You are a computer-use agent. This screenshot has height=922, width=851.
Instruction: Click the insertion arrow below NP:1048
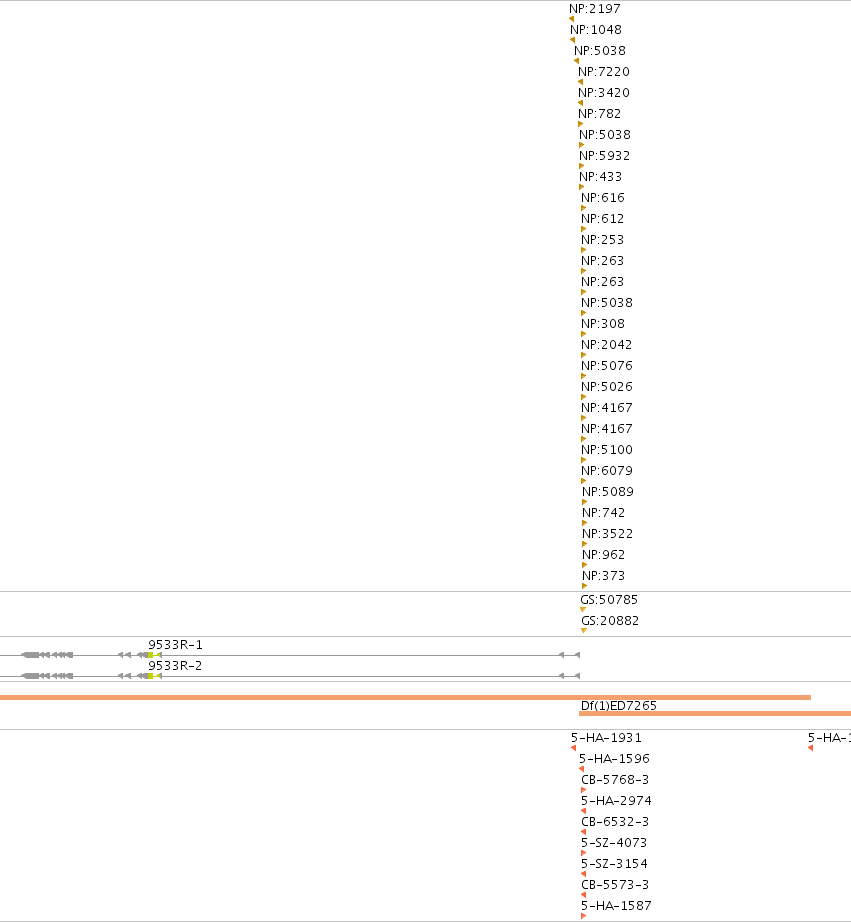tap(572, 41)
